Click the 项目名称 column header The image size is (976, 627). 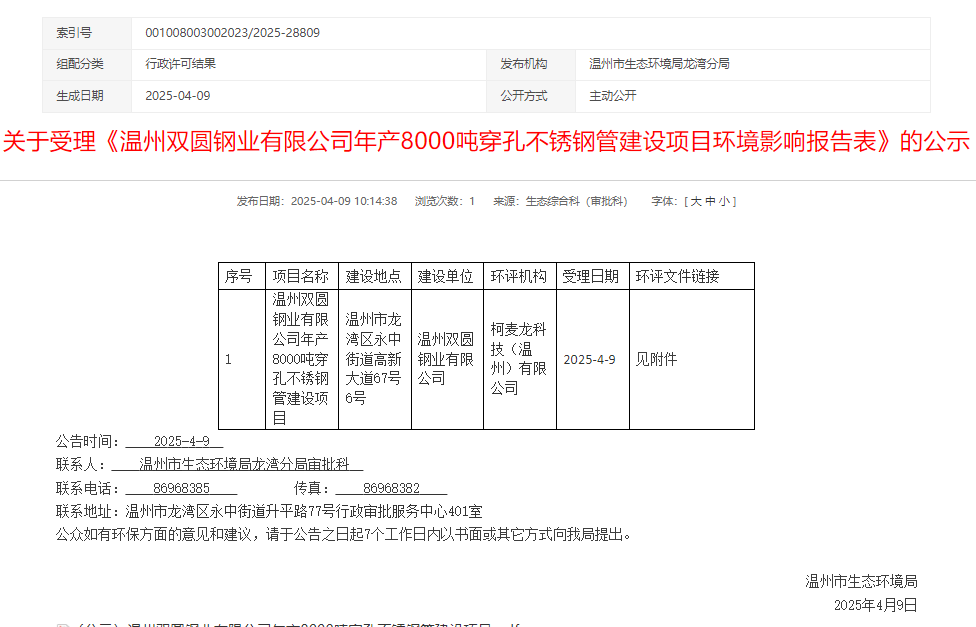pyautogui.click(x=301, y=276)
